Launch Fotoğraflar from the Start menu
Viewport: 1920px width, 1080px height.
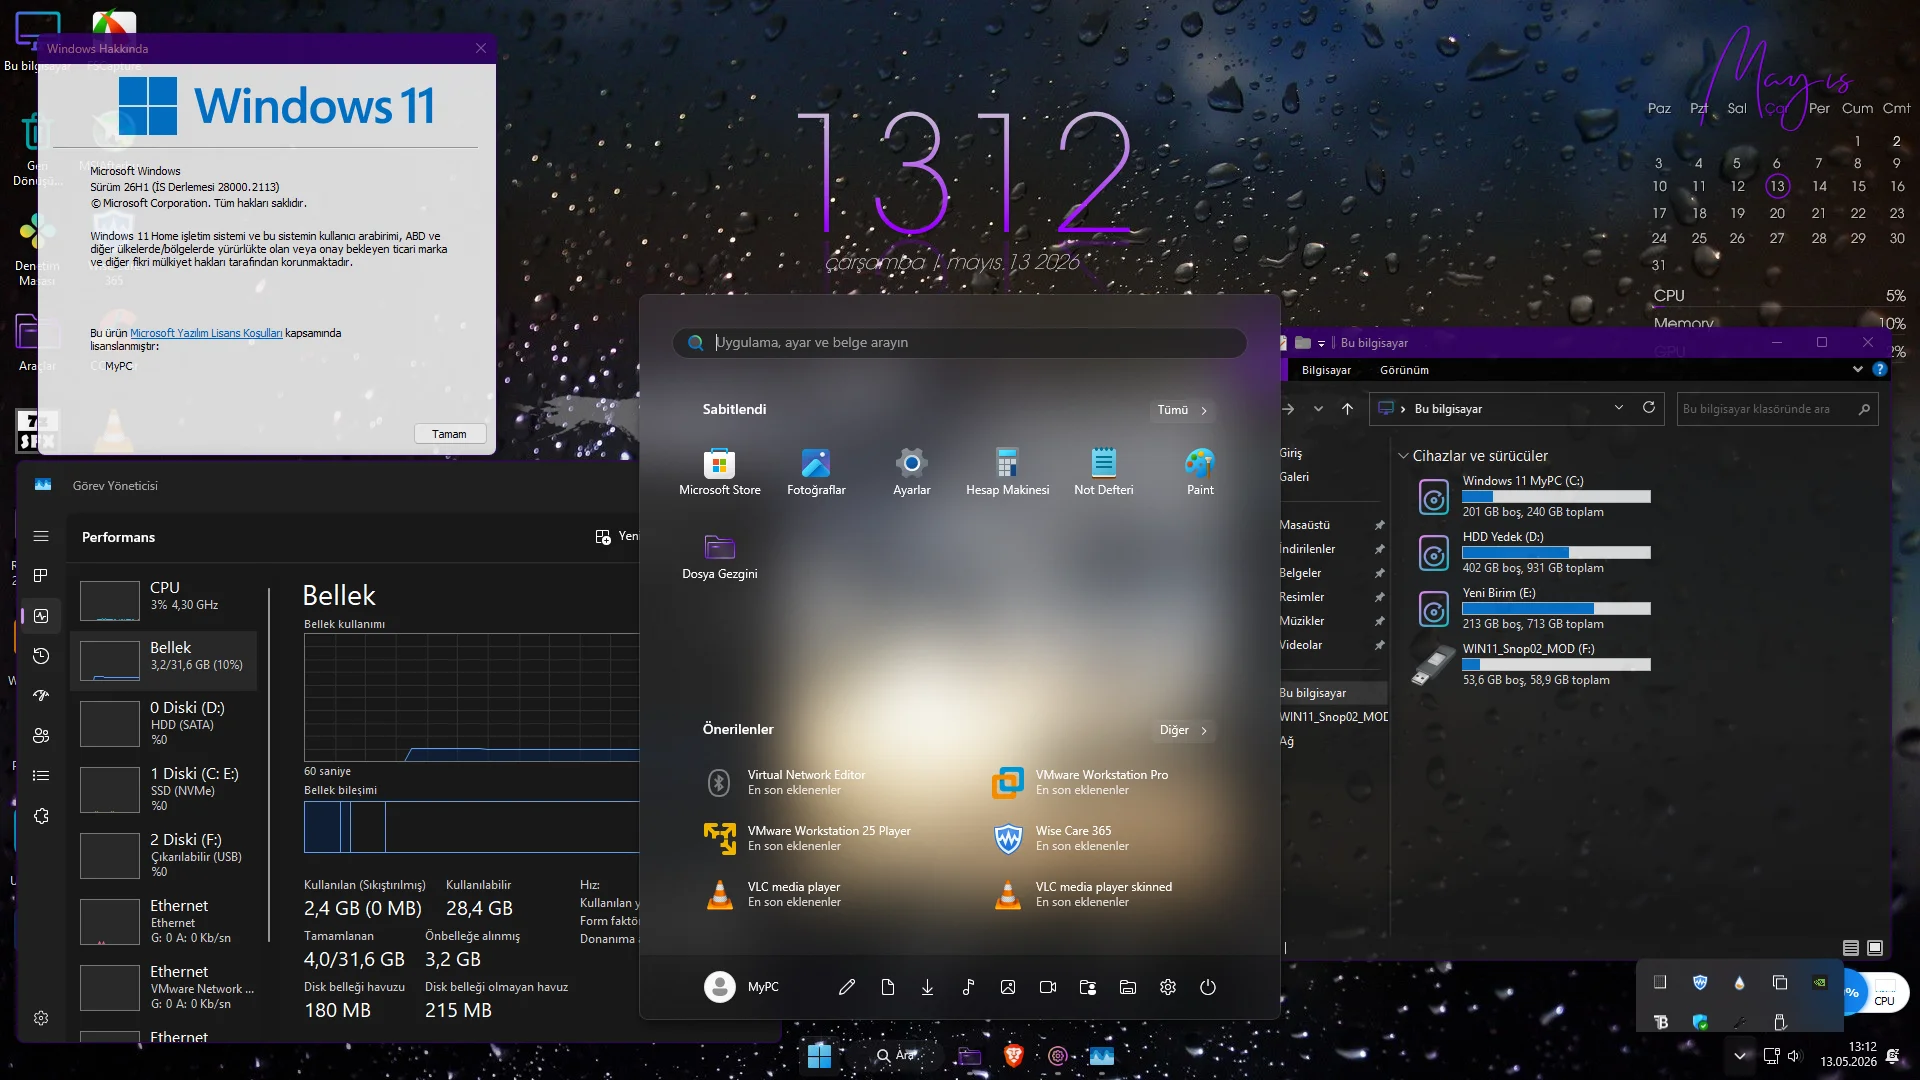click(x=816, y=472)
